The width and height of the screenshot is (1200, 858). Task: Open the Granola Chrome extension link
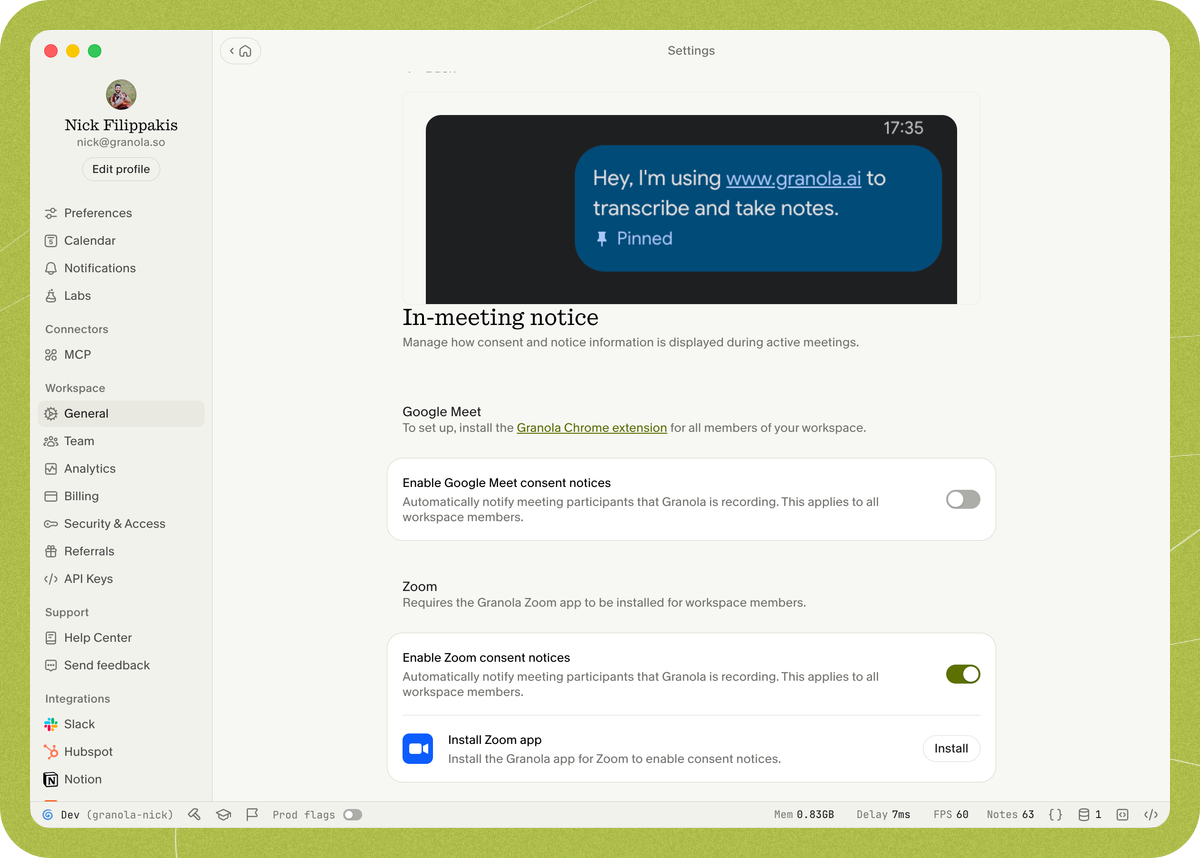click(x=592, y=428)
